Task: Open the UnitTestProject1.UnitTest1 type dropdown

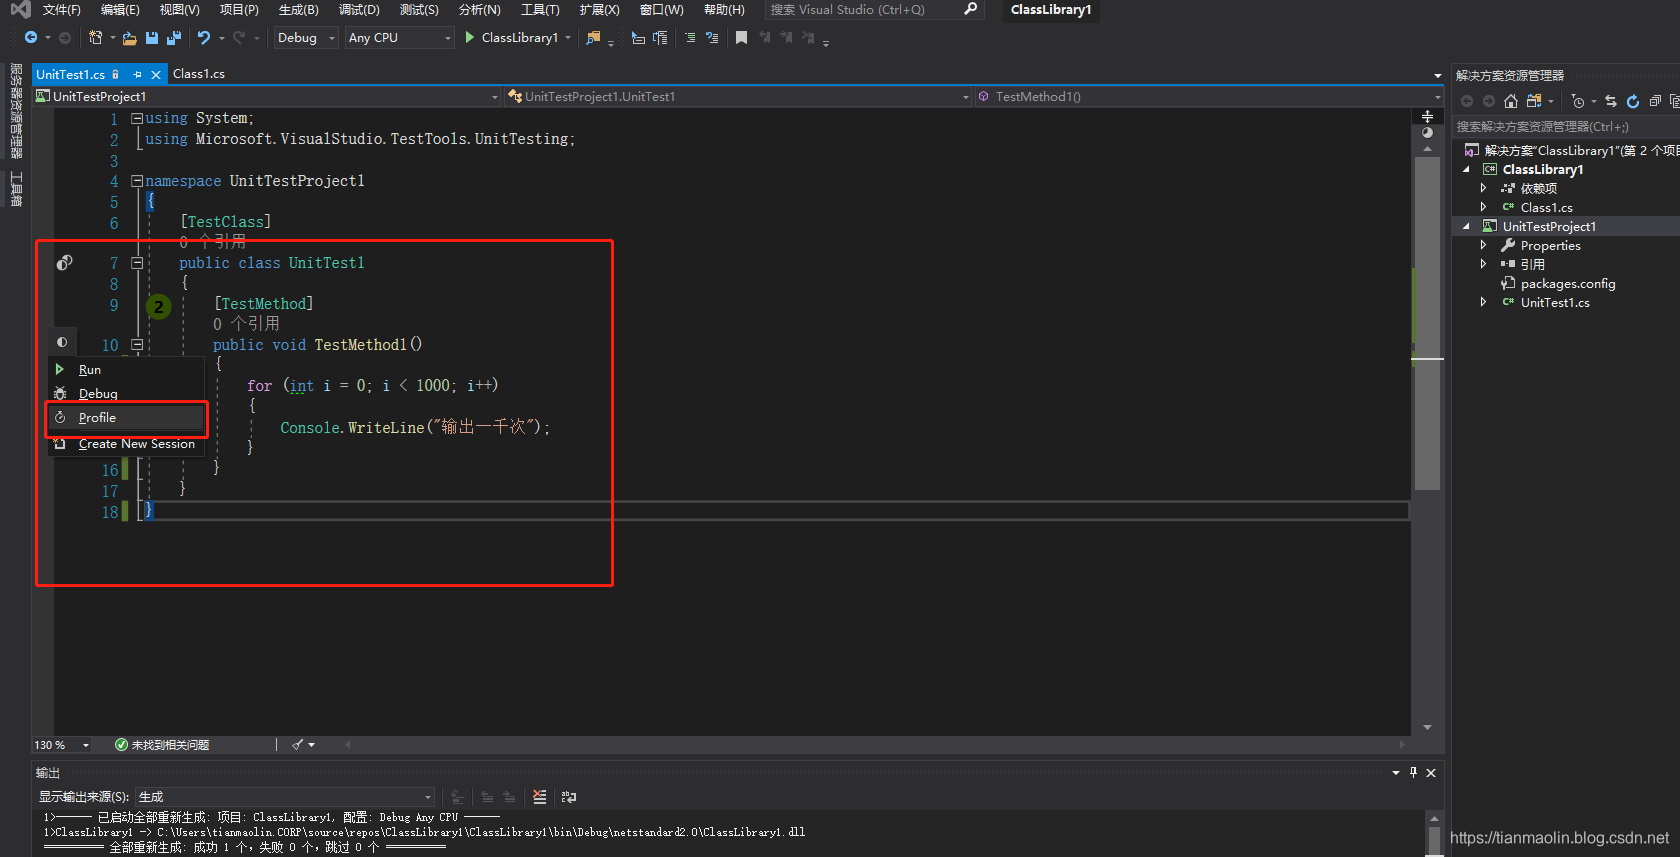Action: coord(738,97)
